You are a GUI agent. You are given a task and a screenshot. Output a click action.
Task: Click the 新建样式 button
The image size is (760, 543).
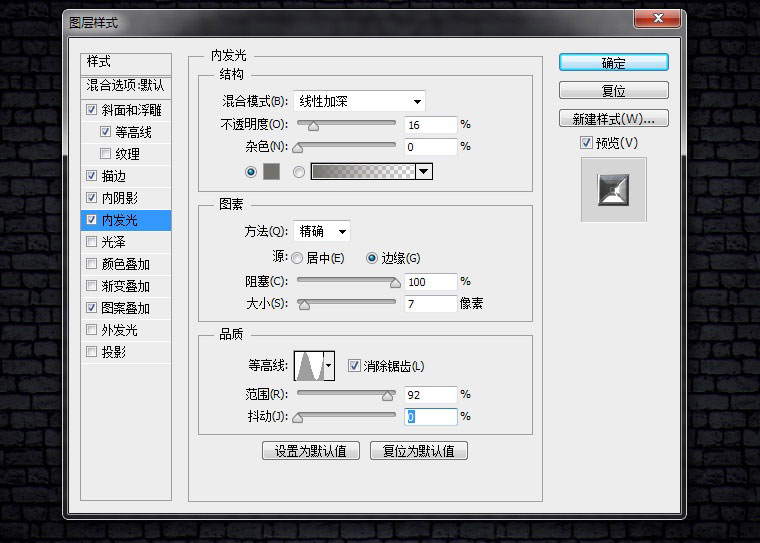(x=614, y=119)
